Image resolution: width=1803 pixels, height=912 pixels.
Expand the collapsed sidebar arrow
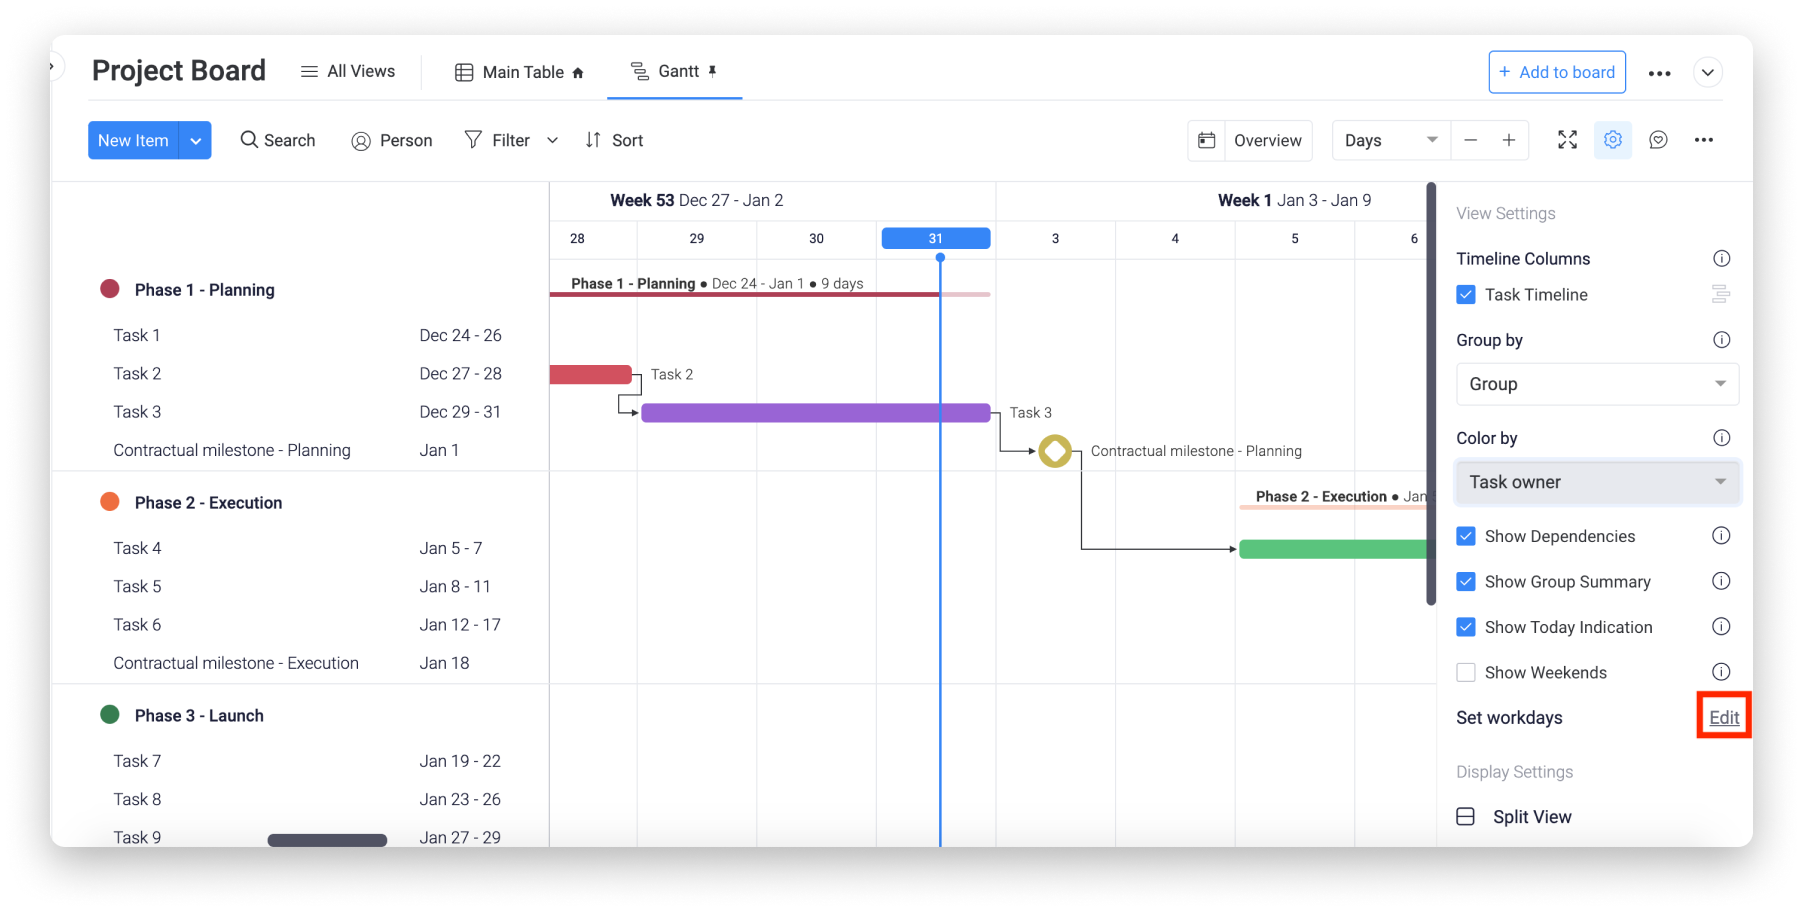click(x=54, y=67)
